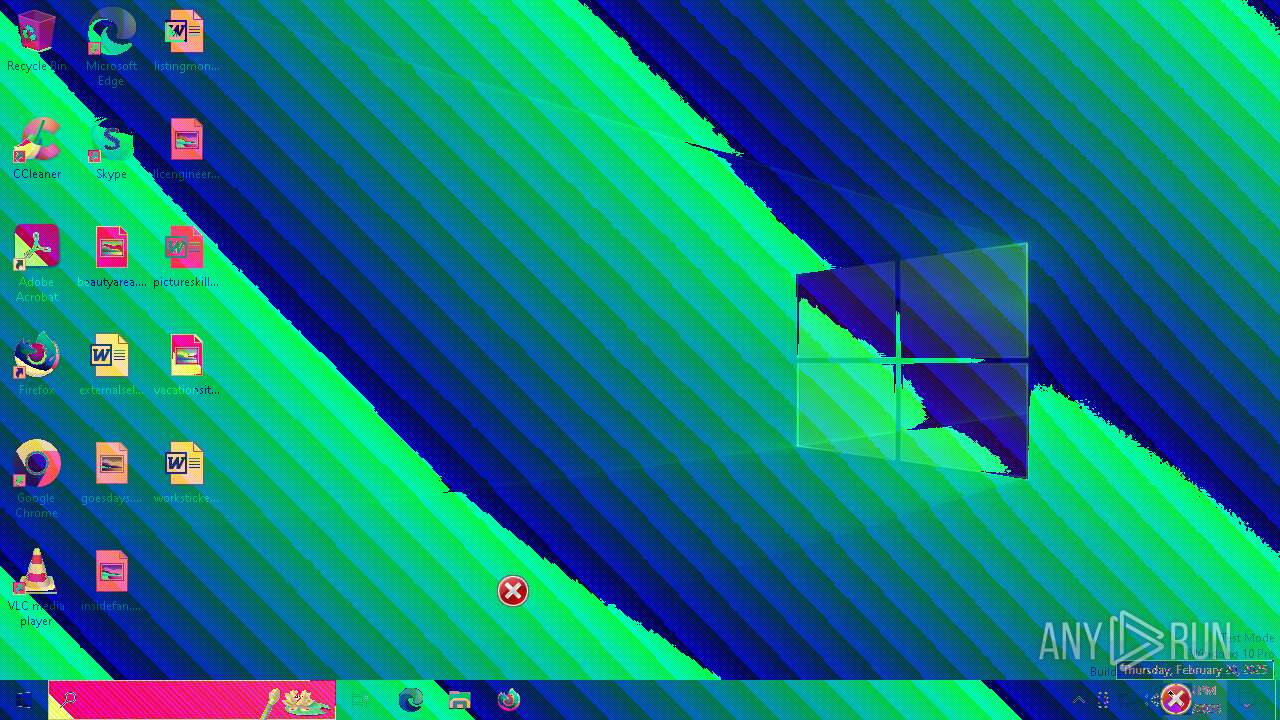This screenshot has height=720, width=1280.
Task: Expand hidden system tray icons chevron
Action: [1079, 700]
